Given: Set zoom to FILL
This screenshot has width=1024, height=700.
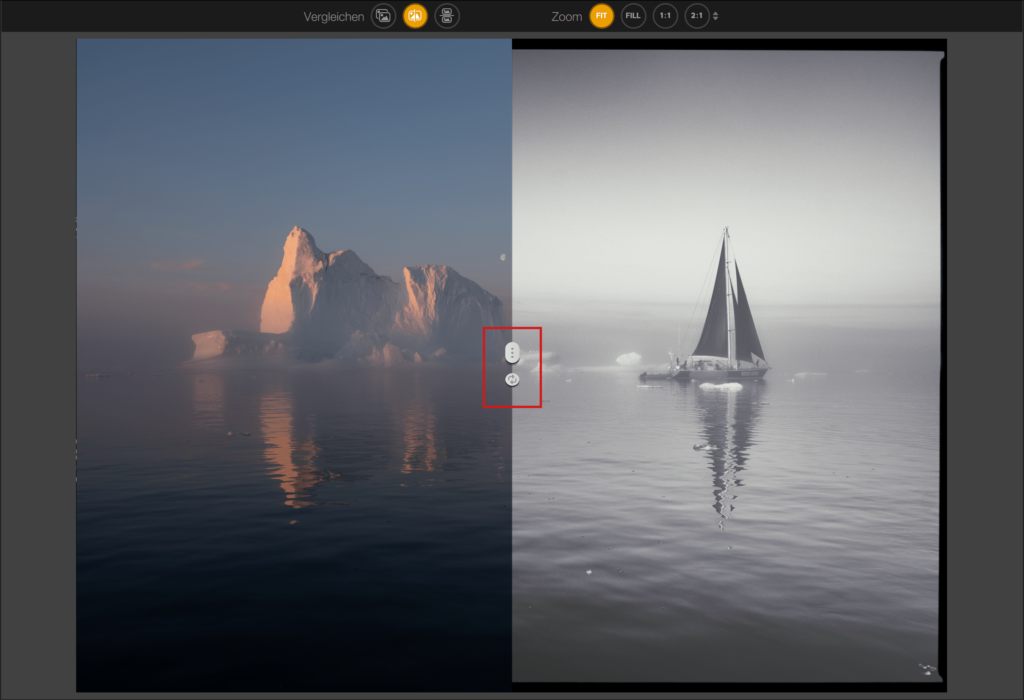Looking at the screenshot, I should pyautogui.click(x=633, y=16).
